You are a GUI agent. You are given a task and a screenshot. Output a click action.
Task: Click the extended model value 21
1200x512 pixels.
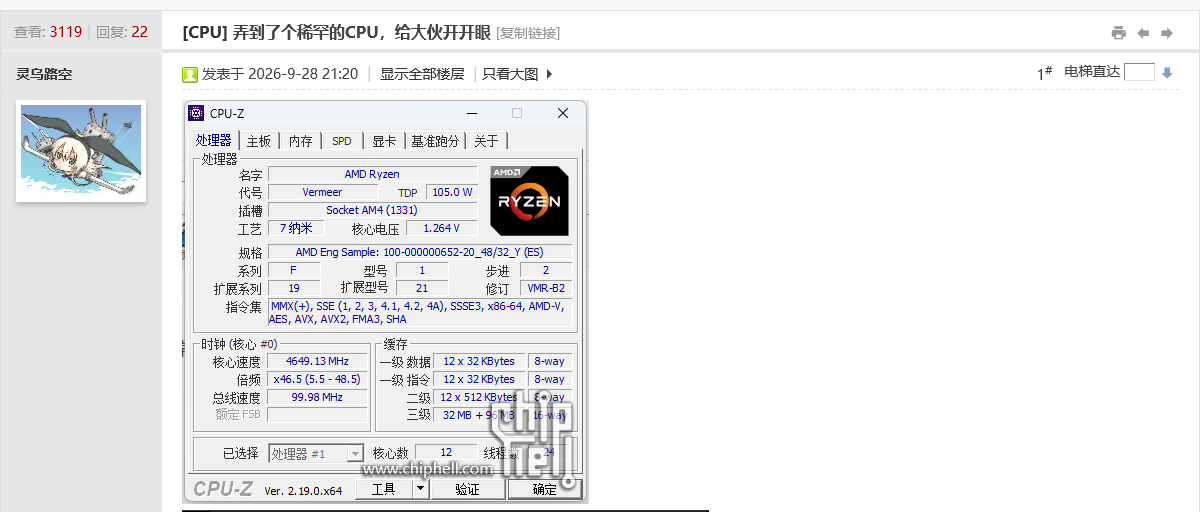click(422, 288)
